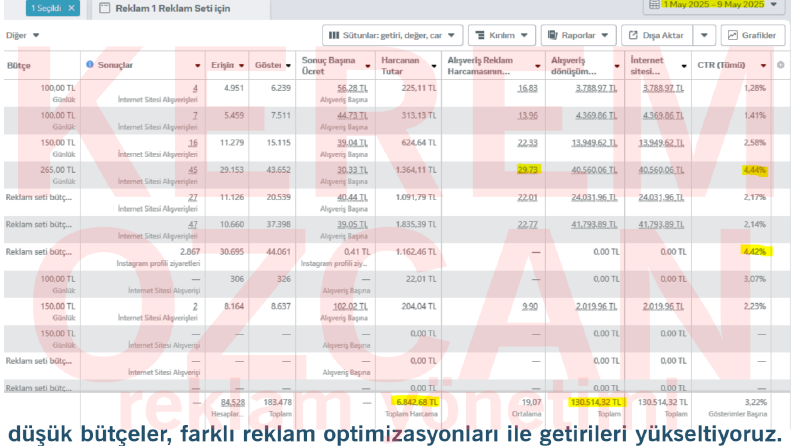Open Alışveriş Reklam Harcamasının column arrow

[538, 66]
